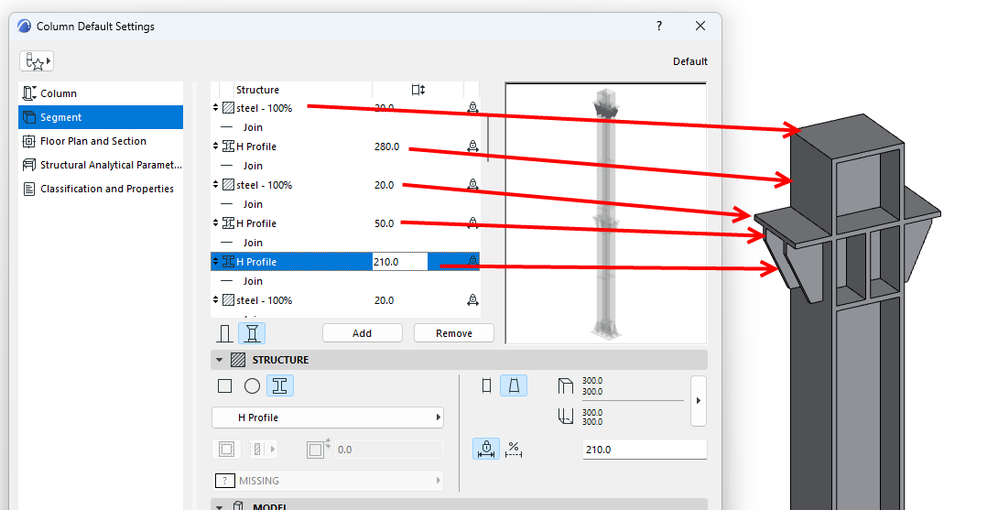Screen dimensions: 998x510
Task: Click the veneer thickness field 0.0
Action: [389, 450]
